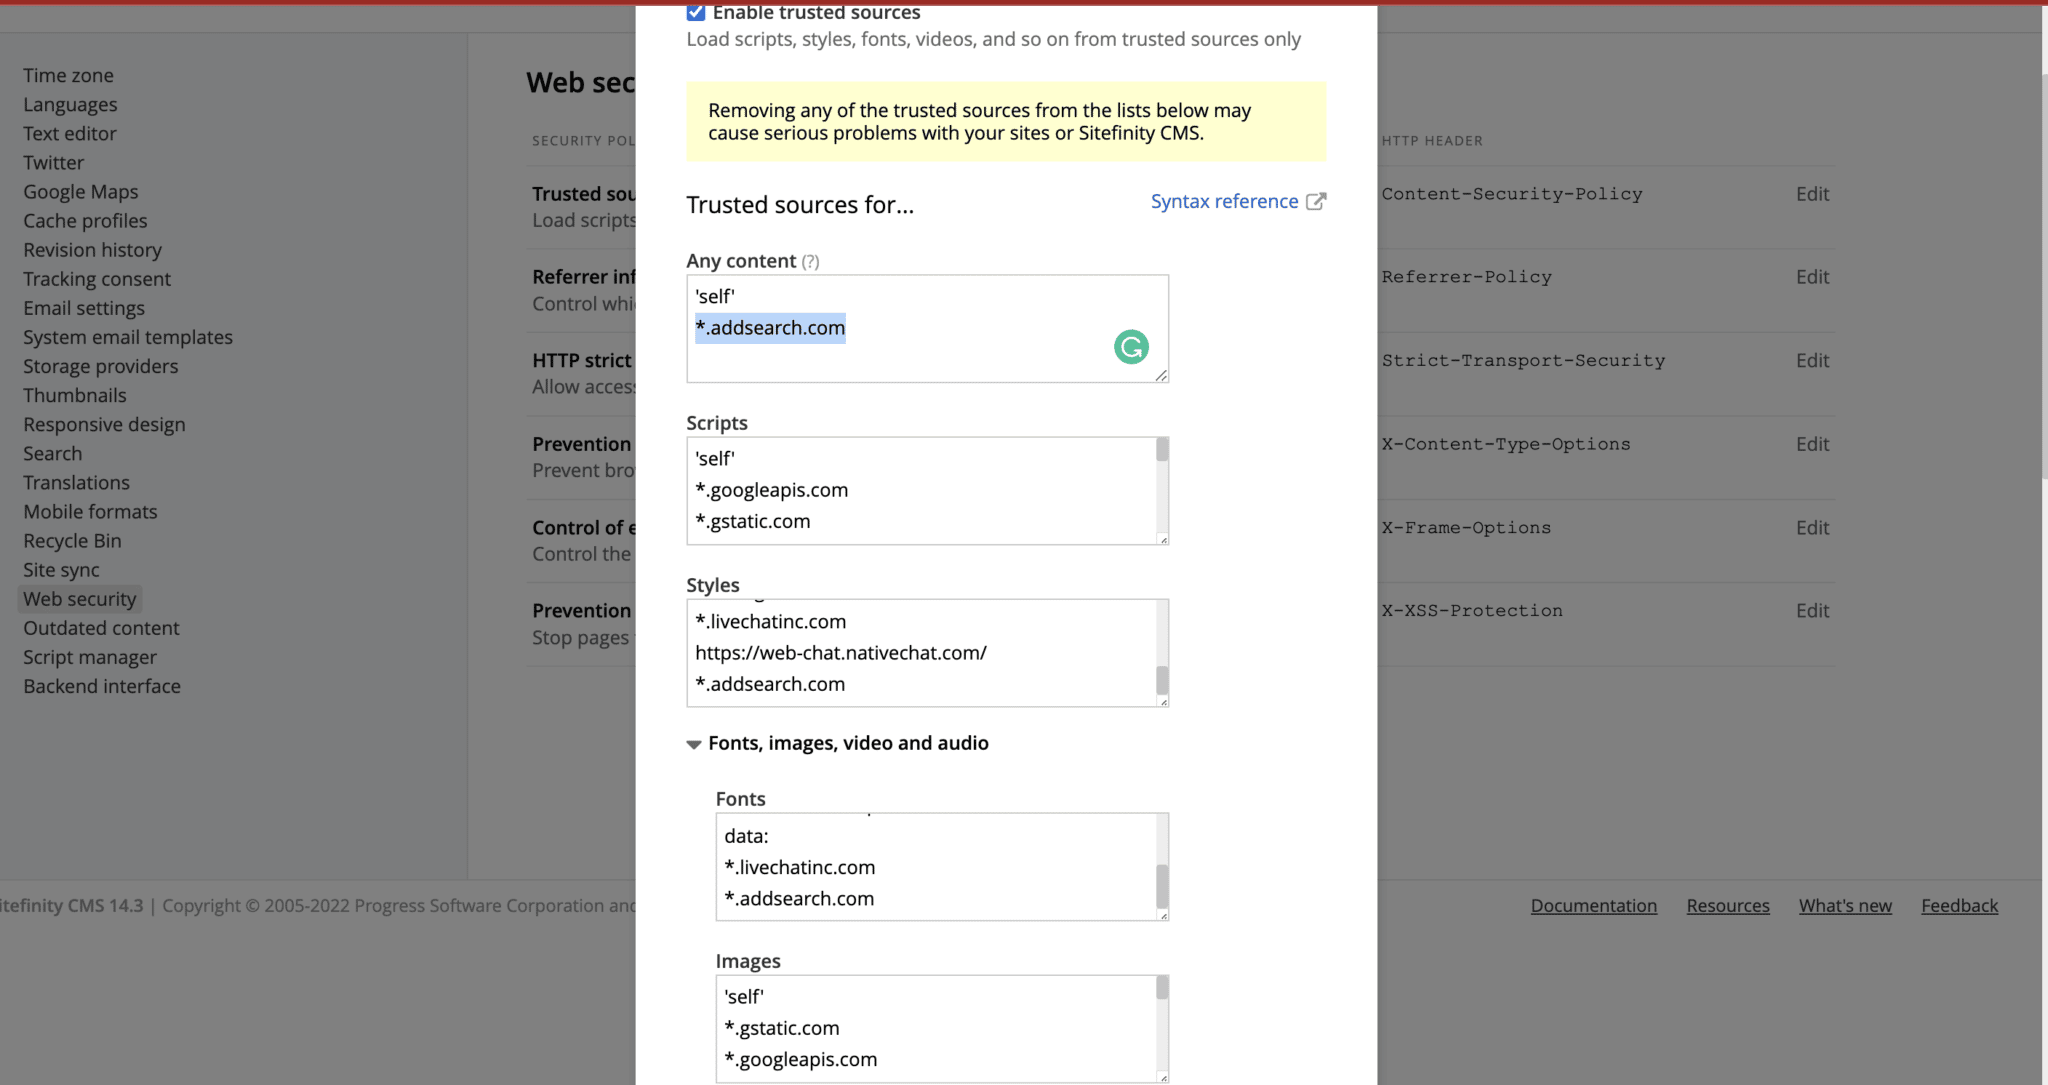This screenshot has height=1085, width=2048.
Task: Click the Images textarea field
Action: [936, 1028]
